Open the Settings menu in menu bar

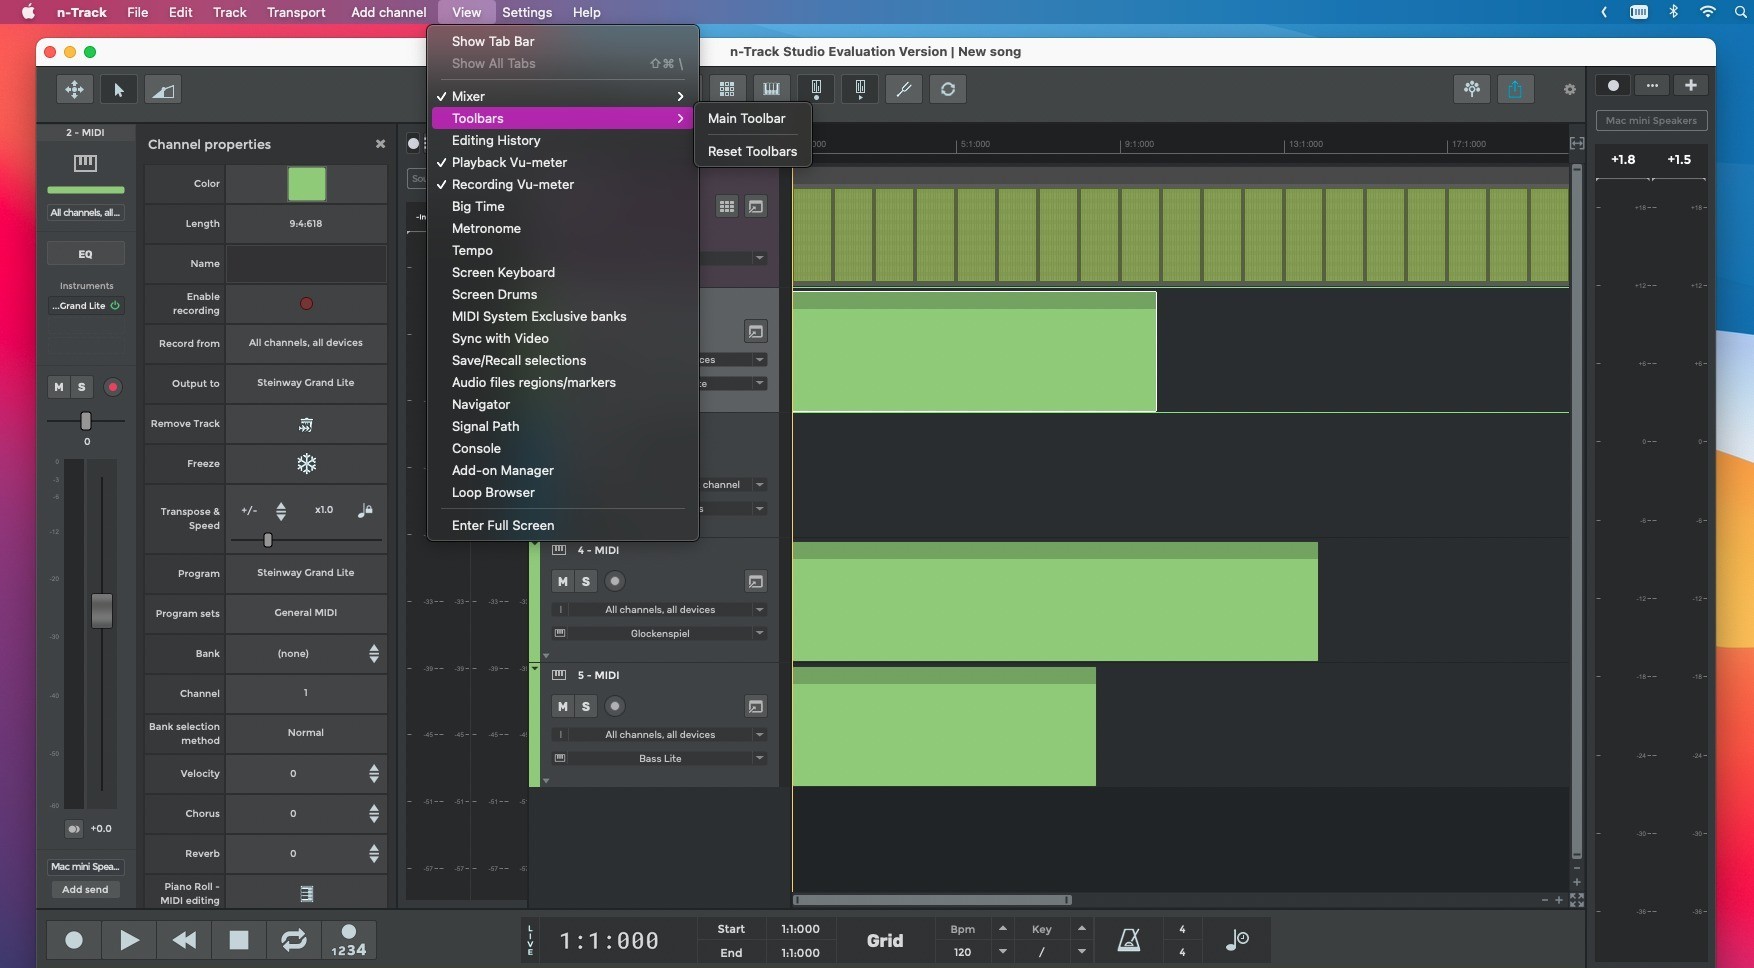pos(527,12)
